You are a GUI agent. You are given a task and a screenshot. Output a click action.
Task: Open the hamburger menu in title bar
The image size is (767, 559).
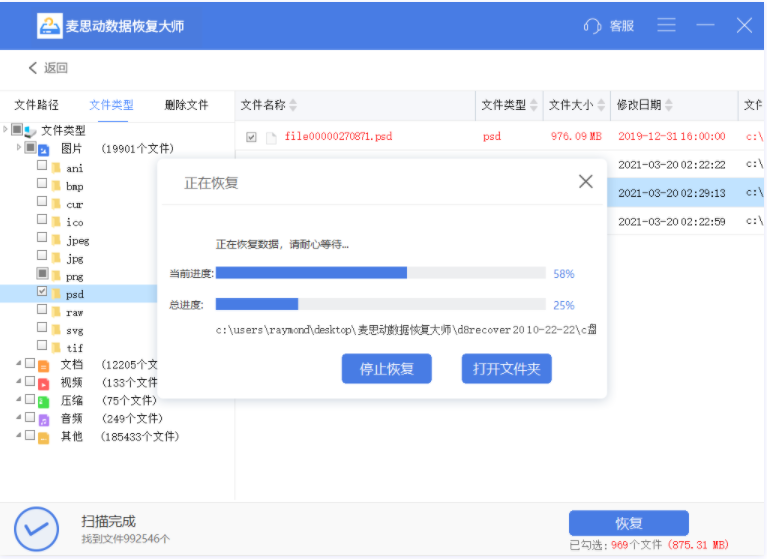point(667,25)
